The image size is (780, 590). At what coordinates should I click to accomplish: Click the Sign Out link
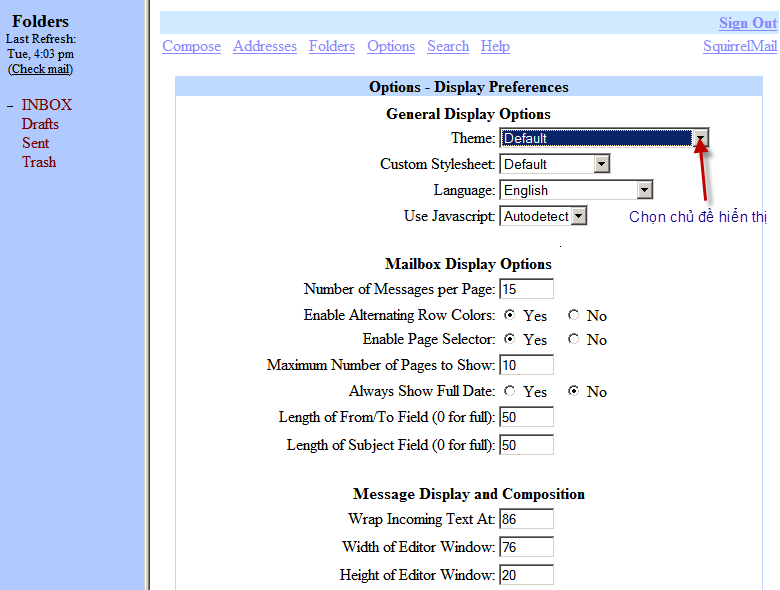tap(748, 23)
